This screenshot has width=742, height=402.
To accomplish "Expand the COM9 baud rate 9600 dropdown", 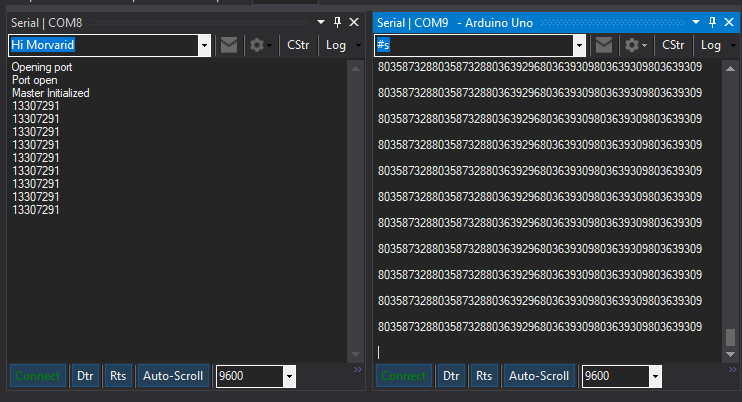I will point(655,377).
